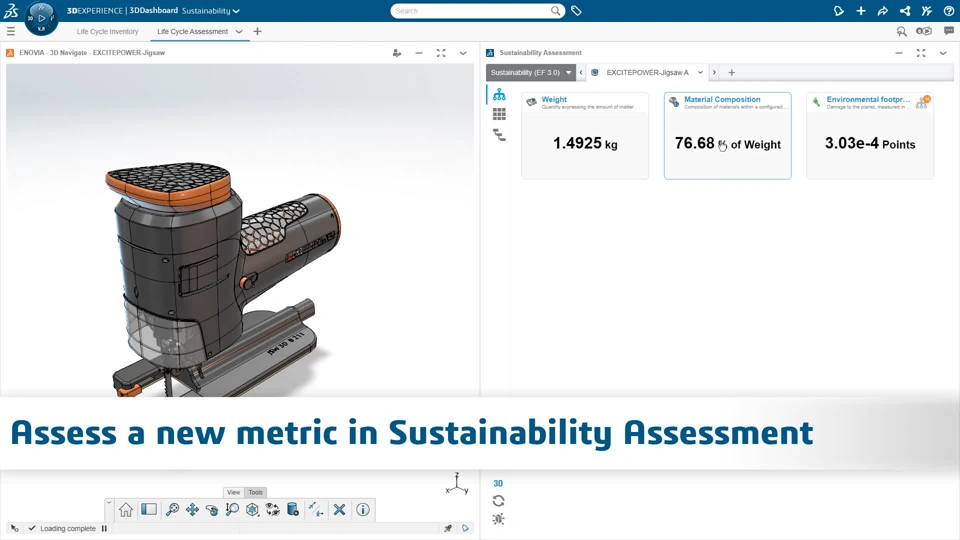
Task: Select the Tools toolbar tab
Action: click(x=255, y=492)
